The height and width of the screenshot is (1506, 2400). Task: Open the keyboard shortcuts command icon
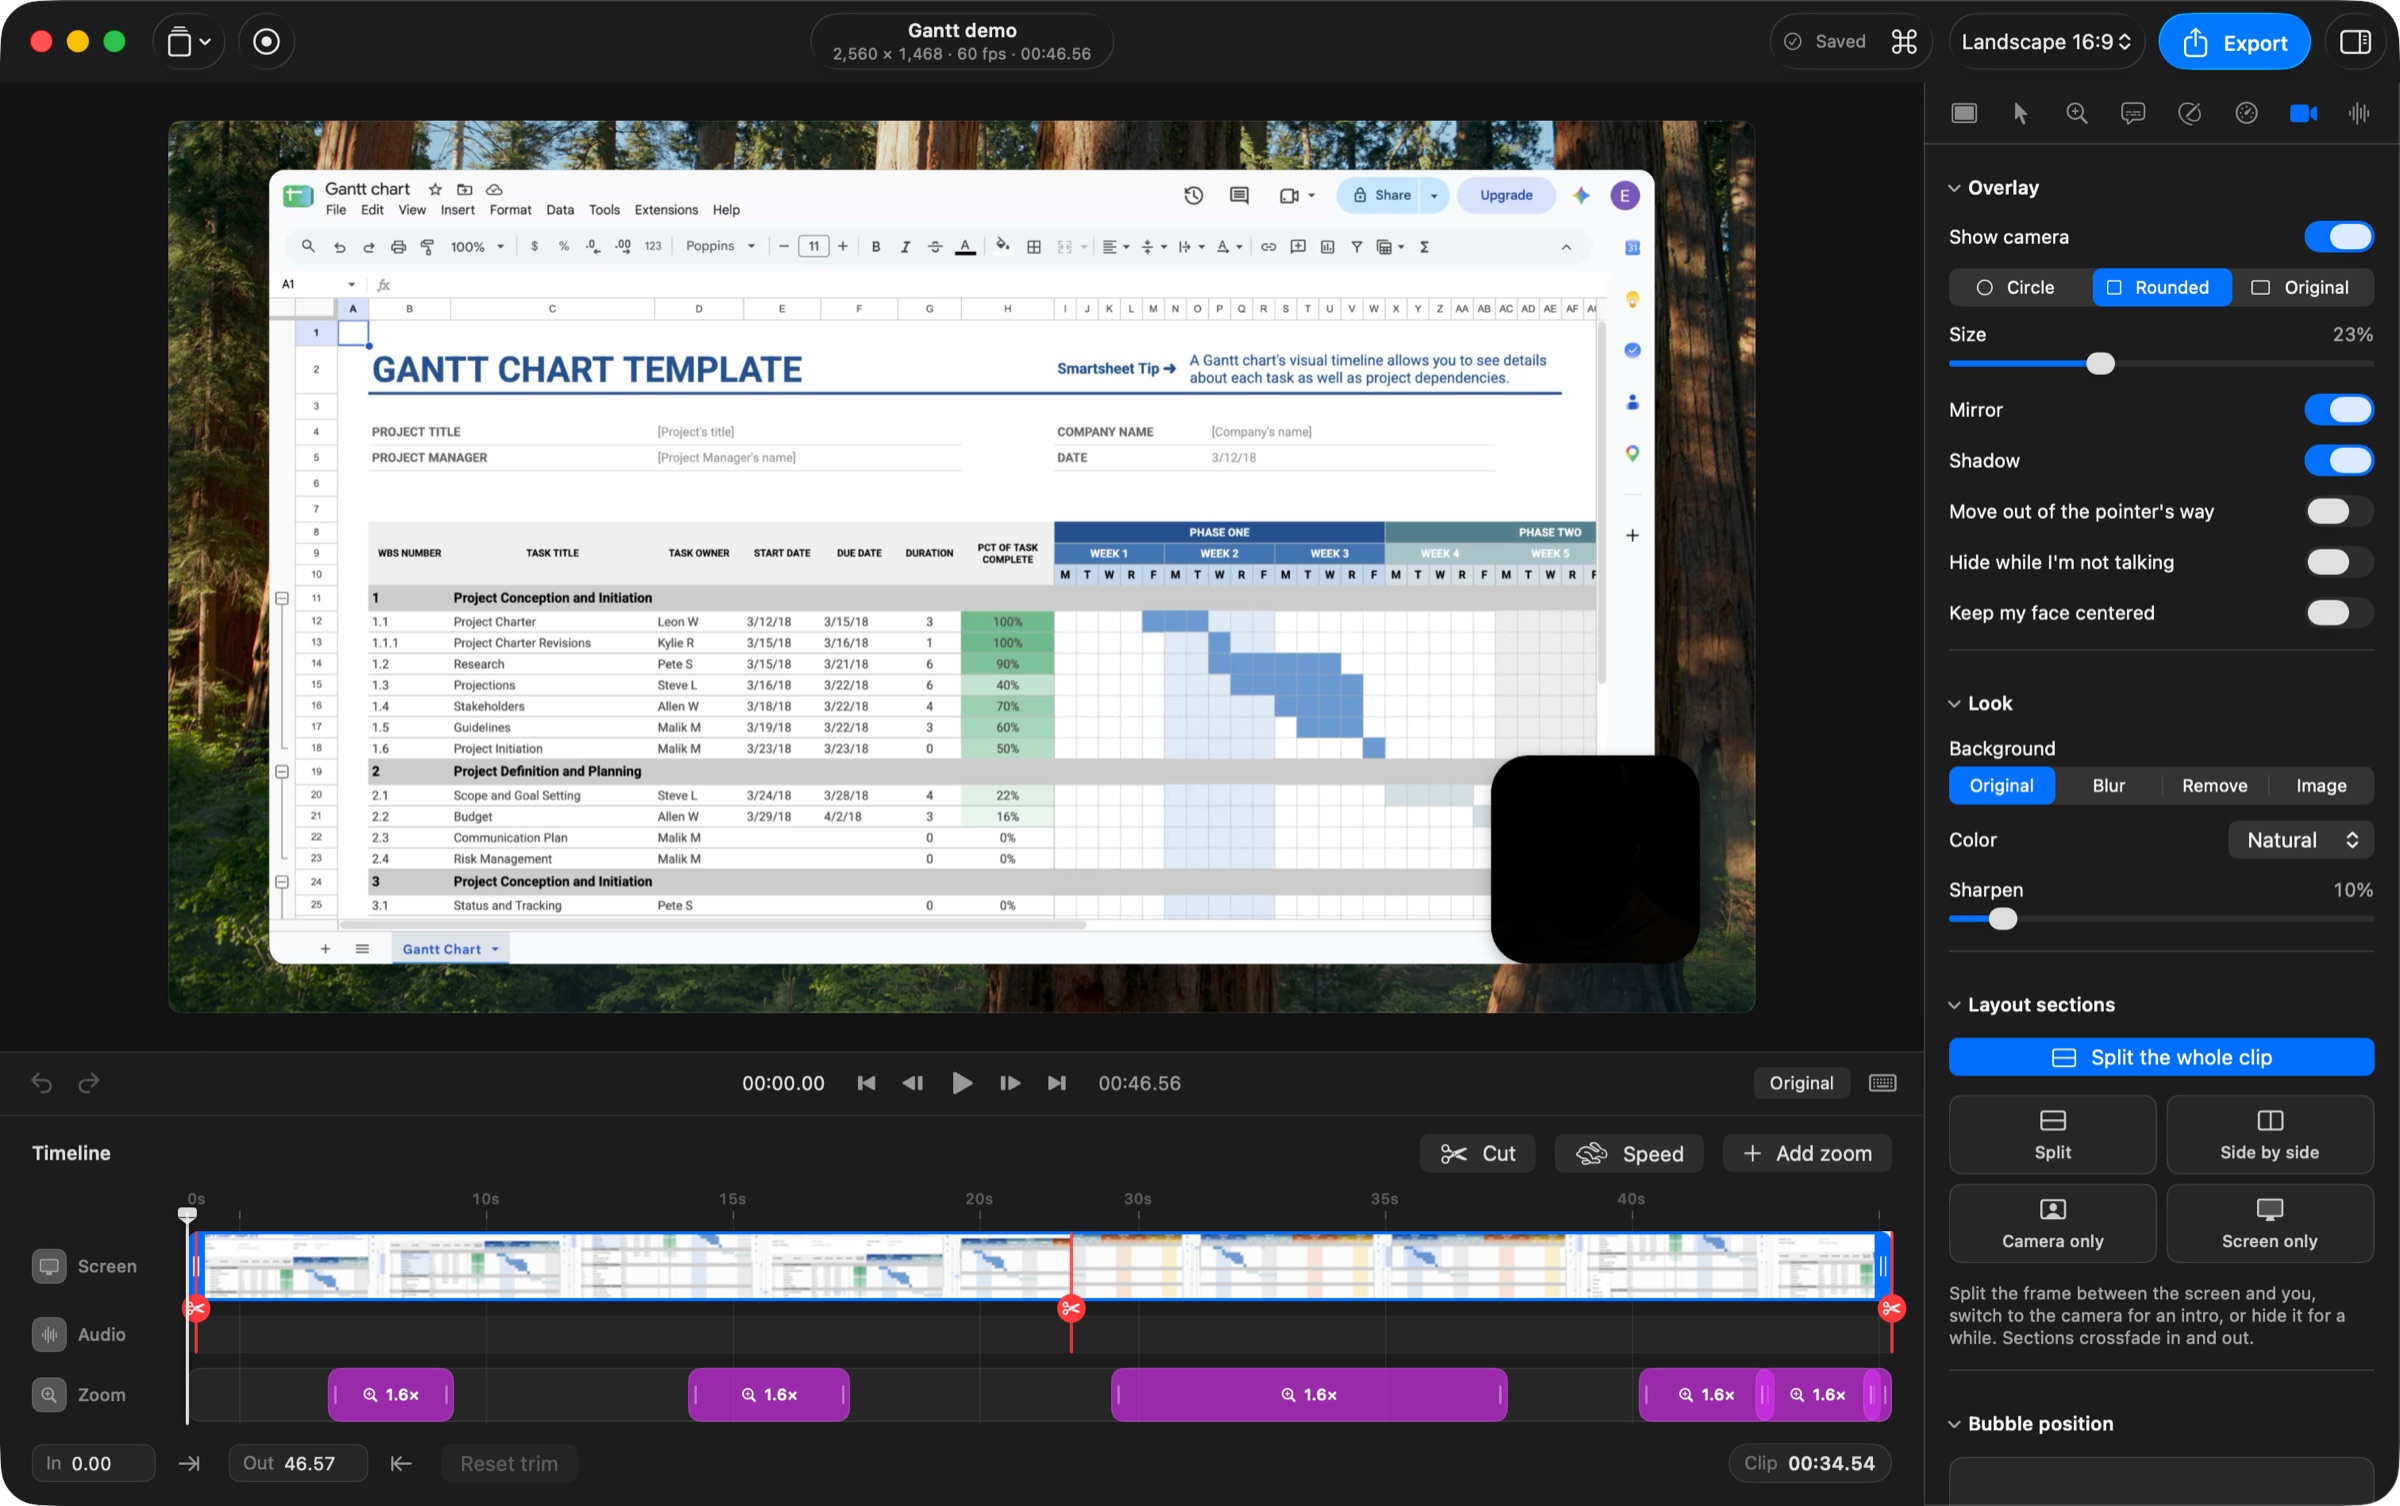[x=1904, y=42]
